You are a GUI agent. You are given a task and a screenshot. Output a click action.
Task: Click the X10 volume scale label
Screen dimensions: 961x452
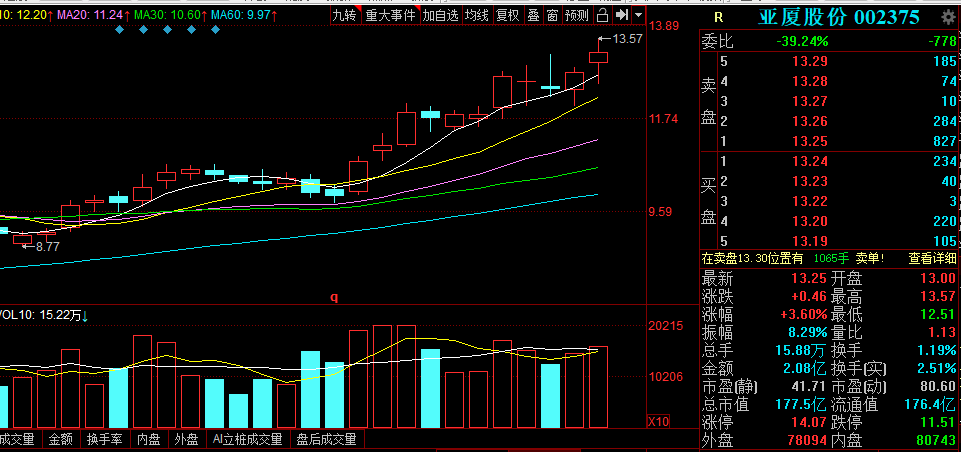[658, 420]
